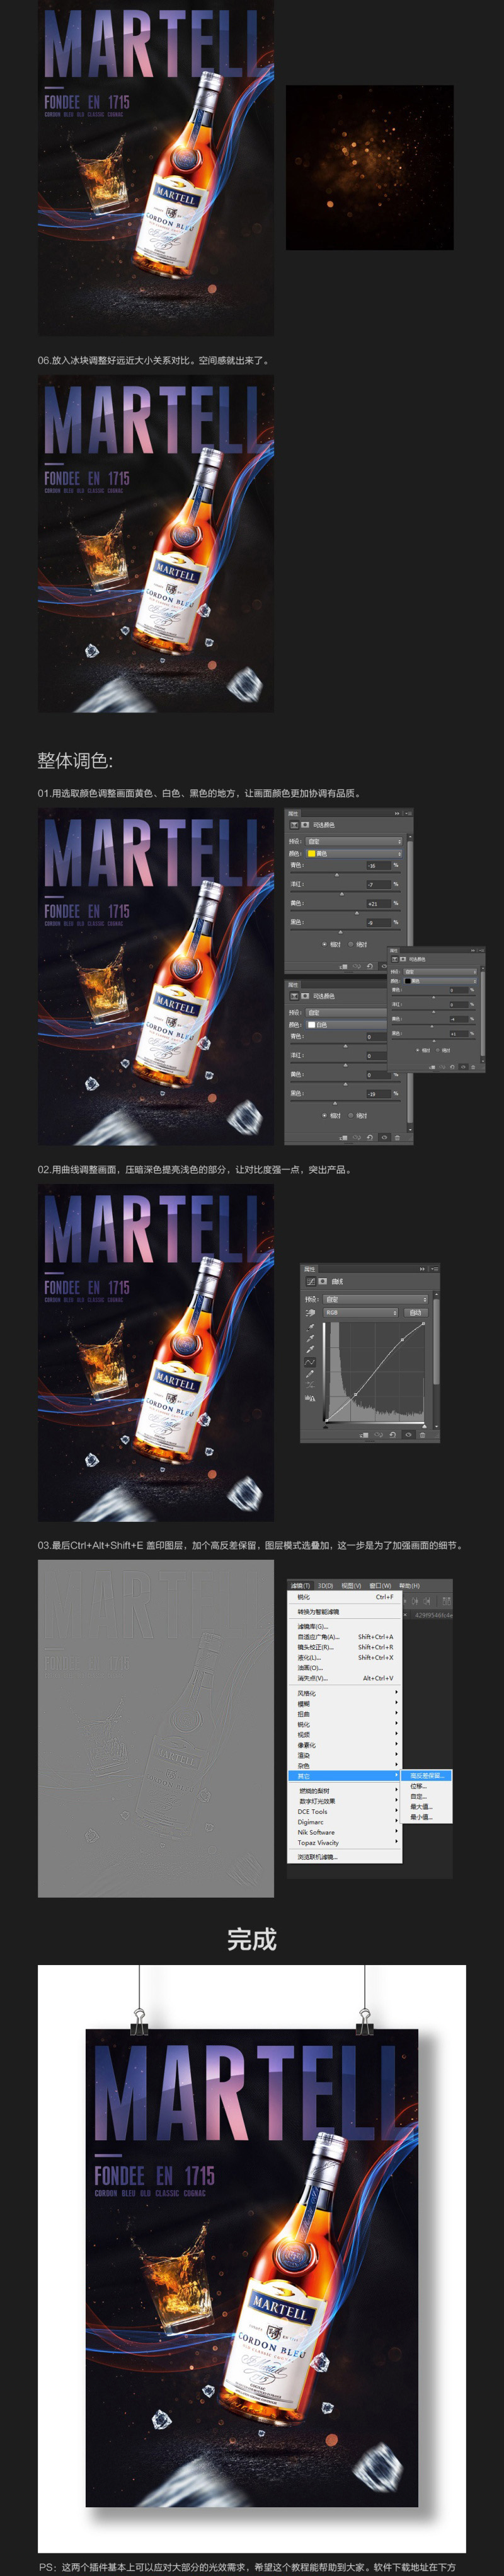This screenshot has height=2576, width=504.
Task: Click the layer mask icon in Curves panel
Action: [322, 1281]
